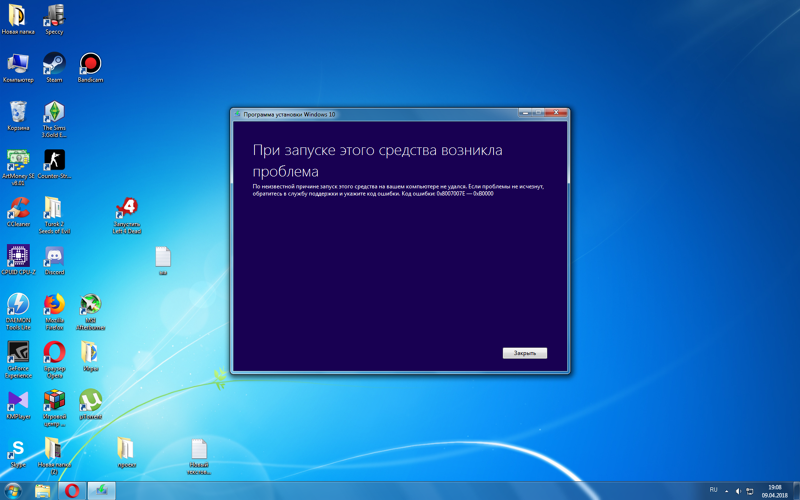Screen dimensions: 800x500
Task: Open the Компьютер desktop icon
Action: pos(18,67)
